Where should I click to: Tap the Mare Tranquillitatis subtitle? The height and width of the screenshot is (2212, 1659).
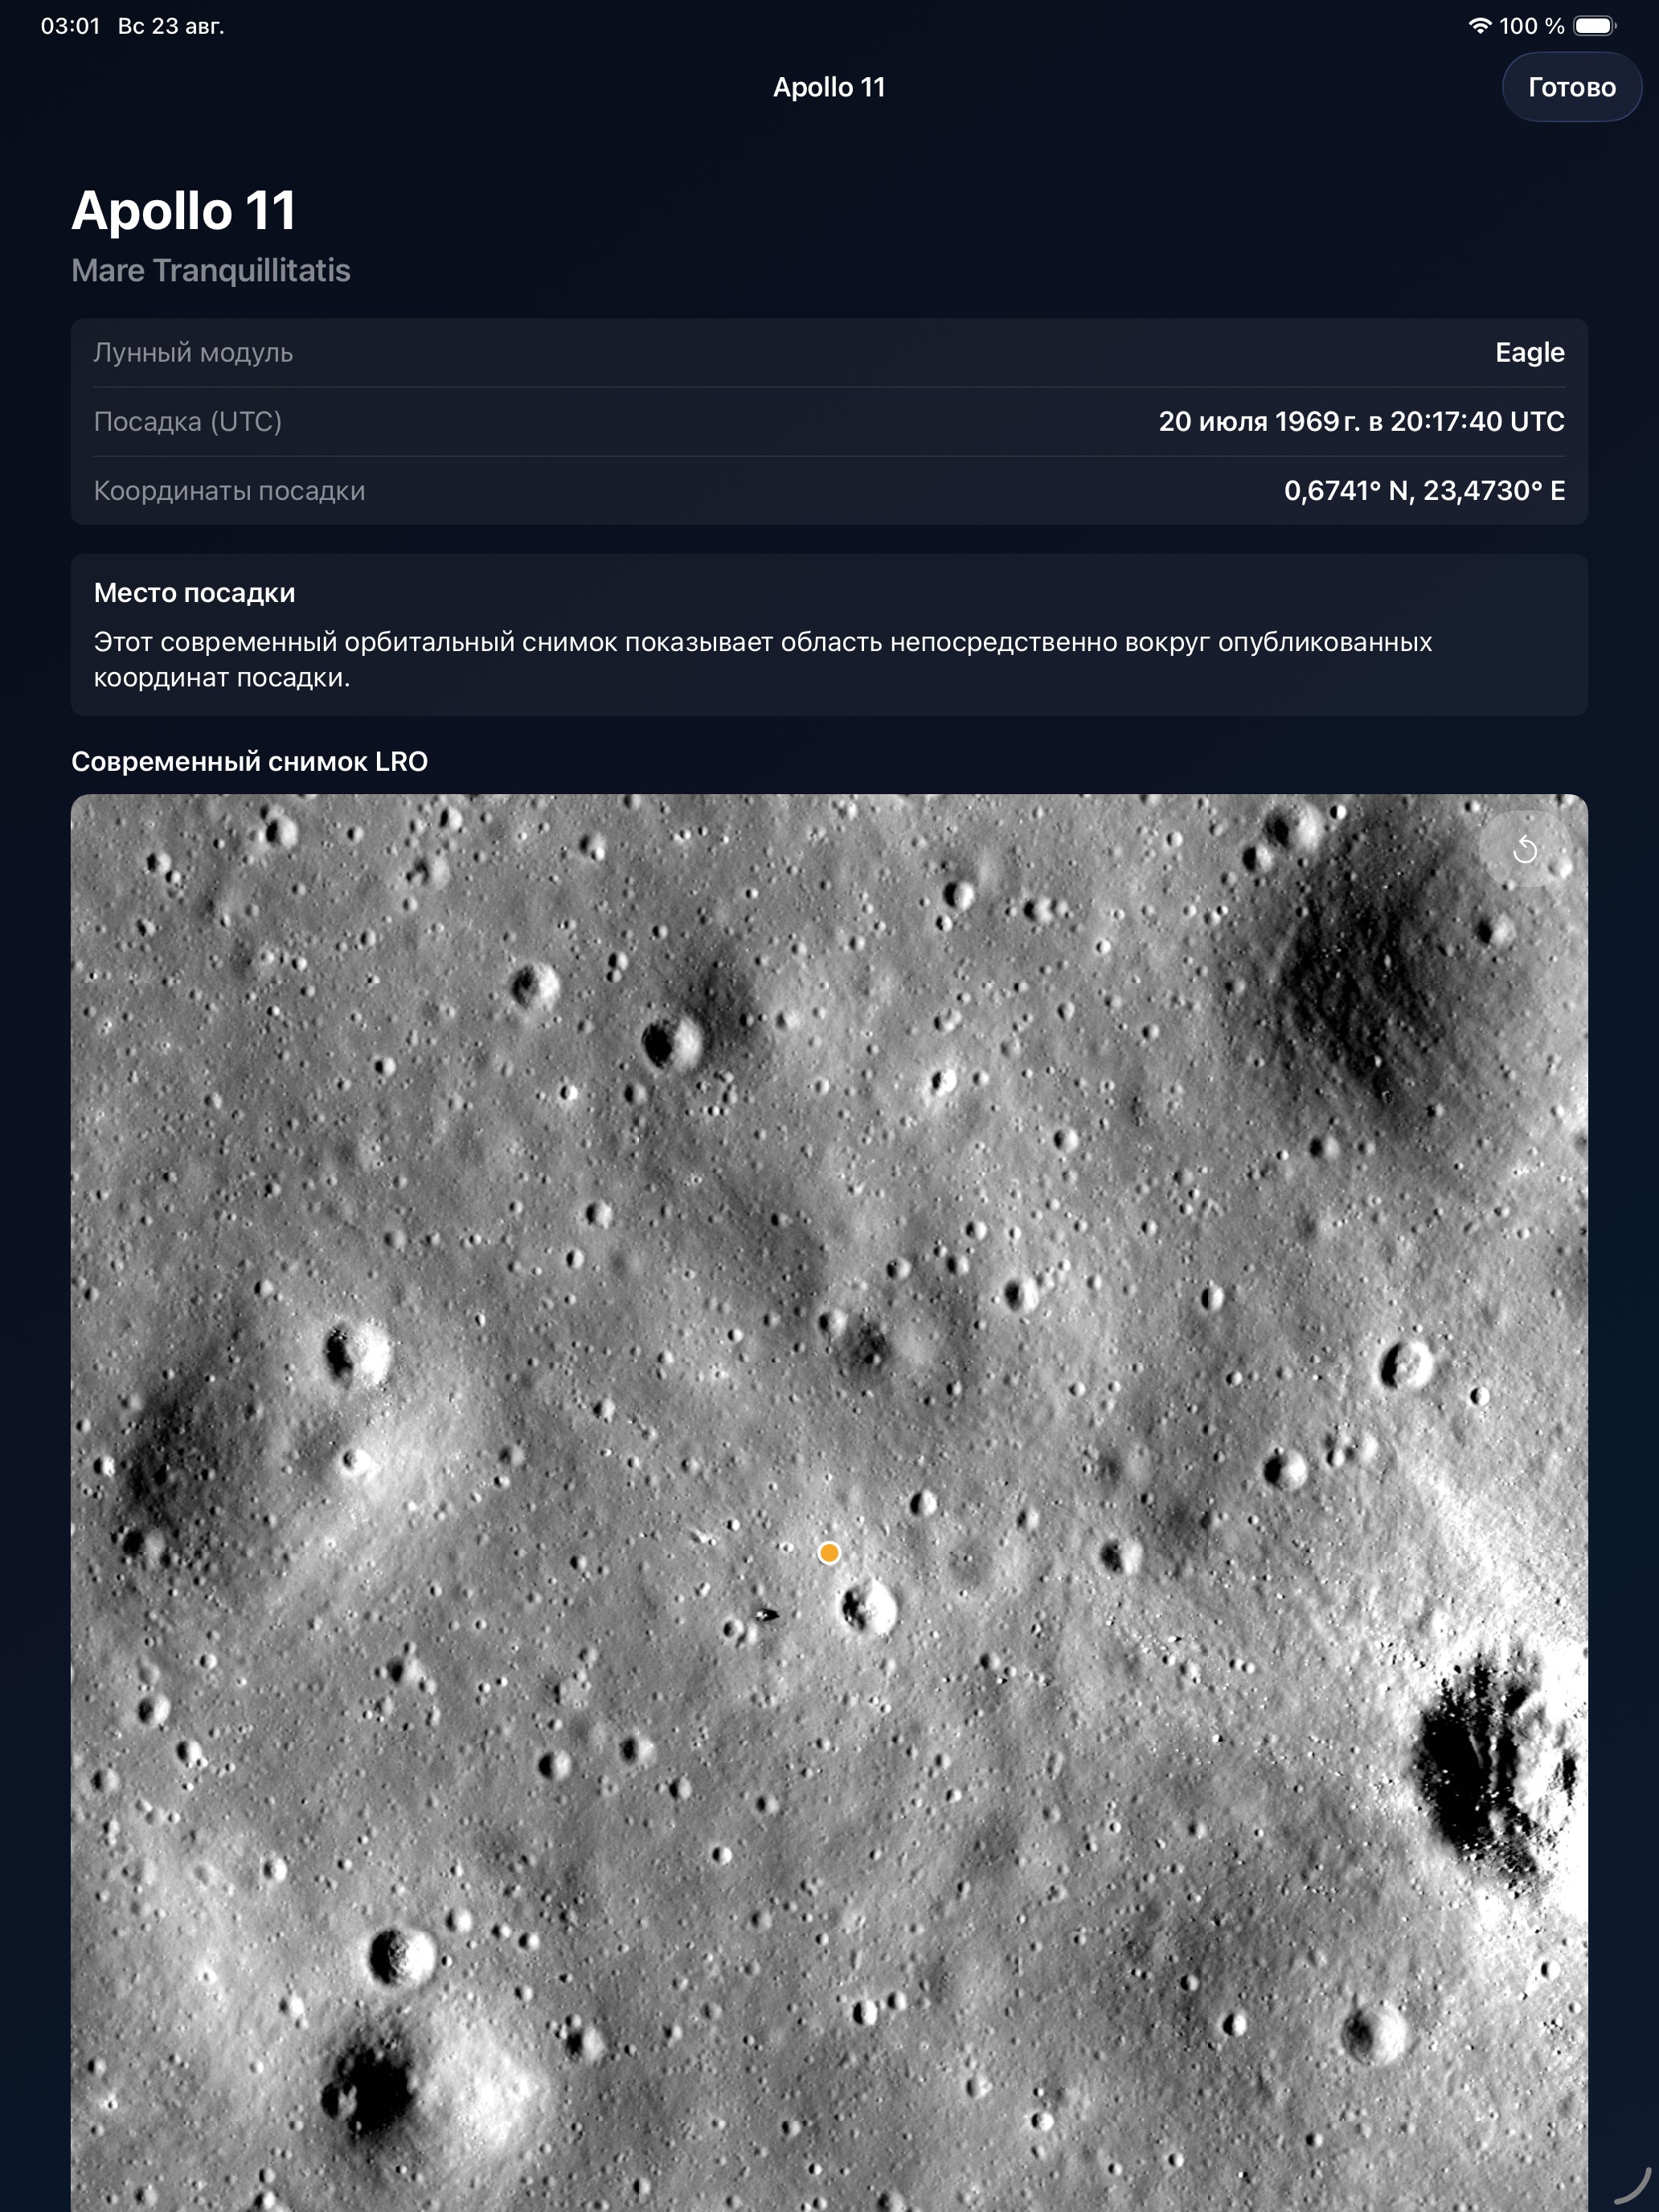pyautogui.click(x=211, y=270)
